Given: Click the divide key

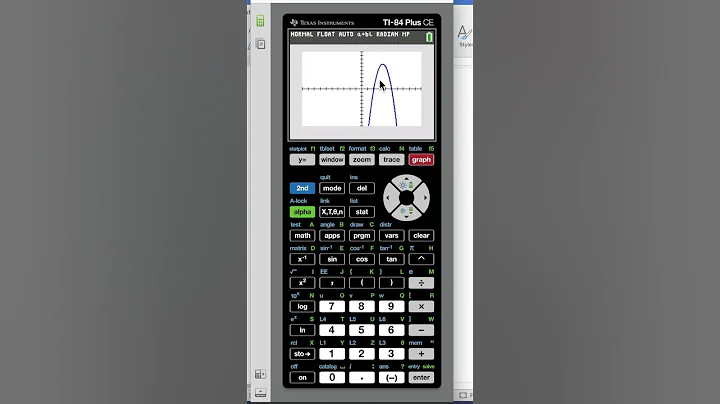Looking at the screenshot, I should (x=421, y=283).
